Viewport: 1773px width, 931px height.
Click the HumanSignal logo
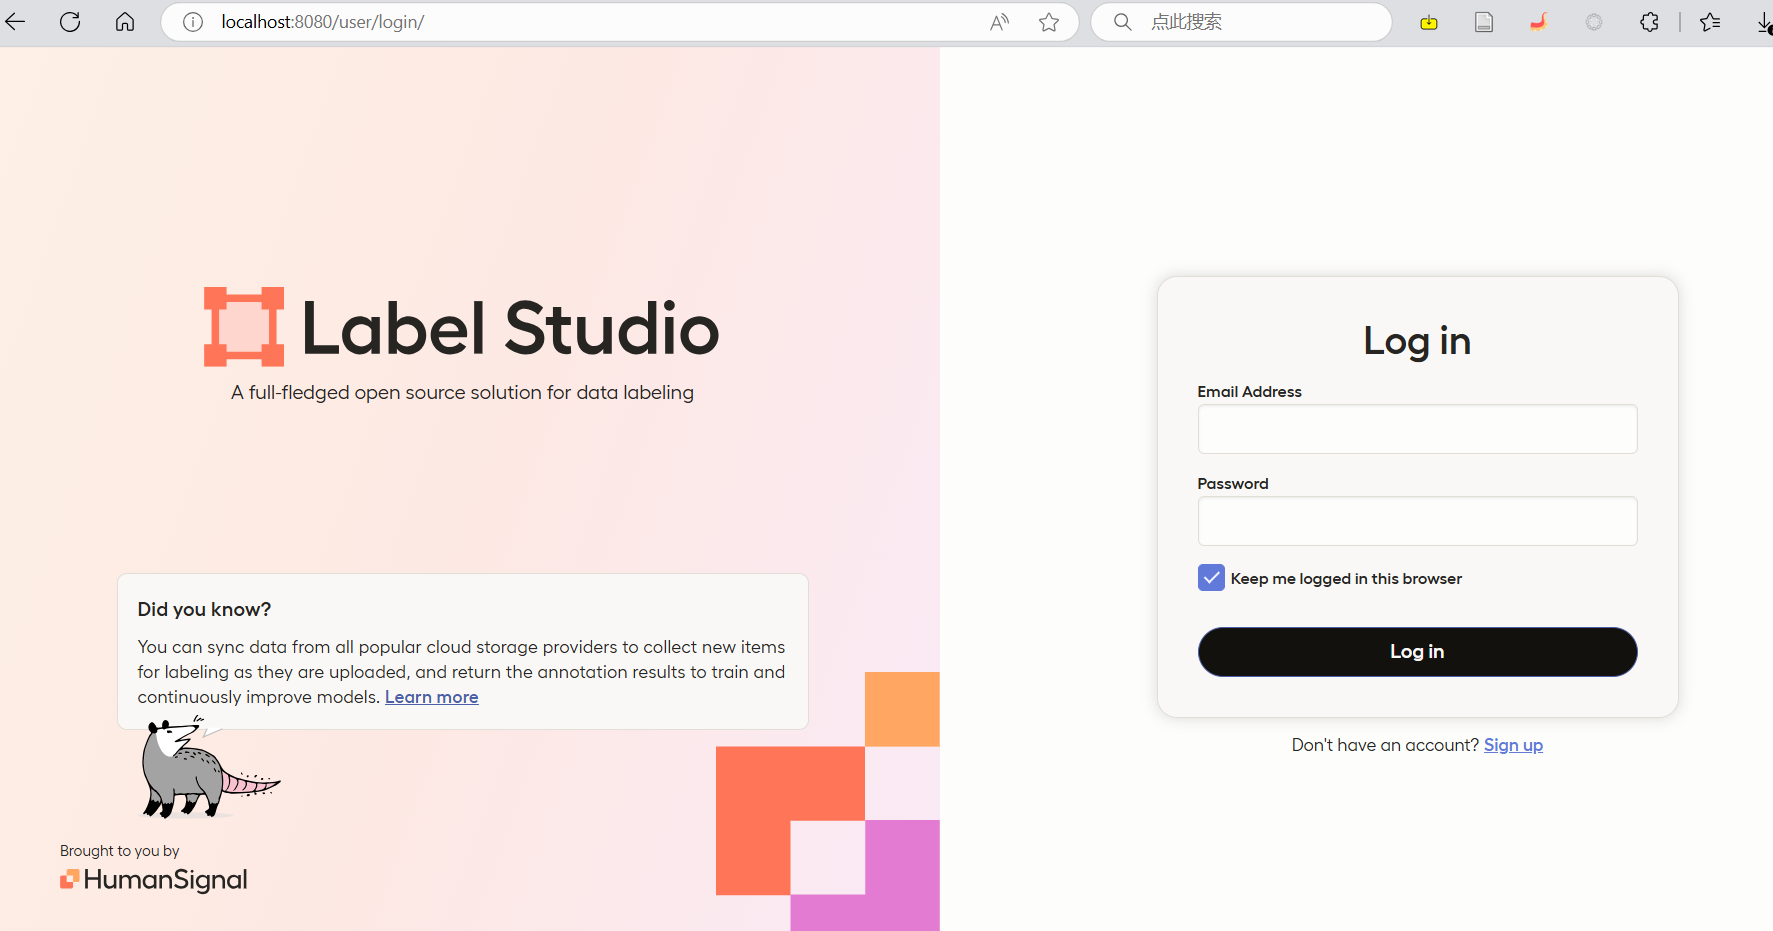pos(154,879)
